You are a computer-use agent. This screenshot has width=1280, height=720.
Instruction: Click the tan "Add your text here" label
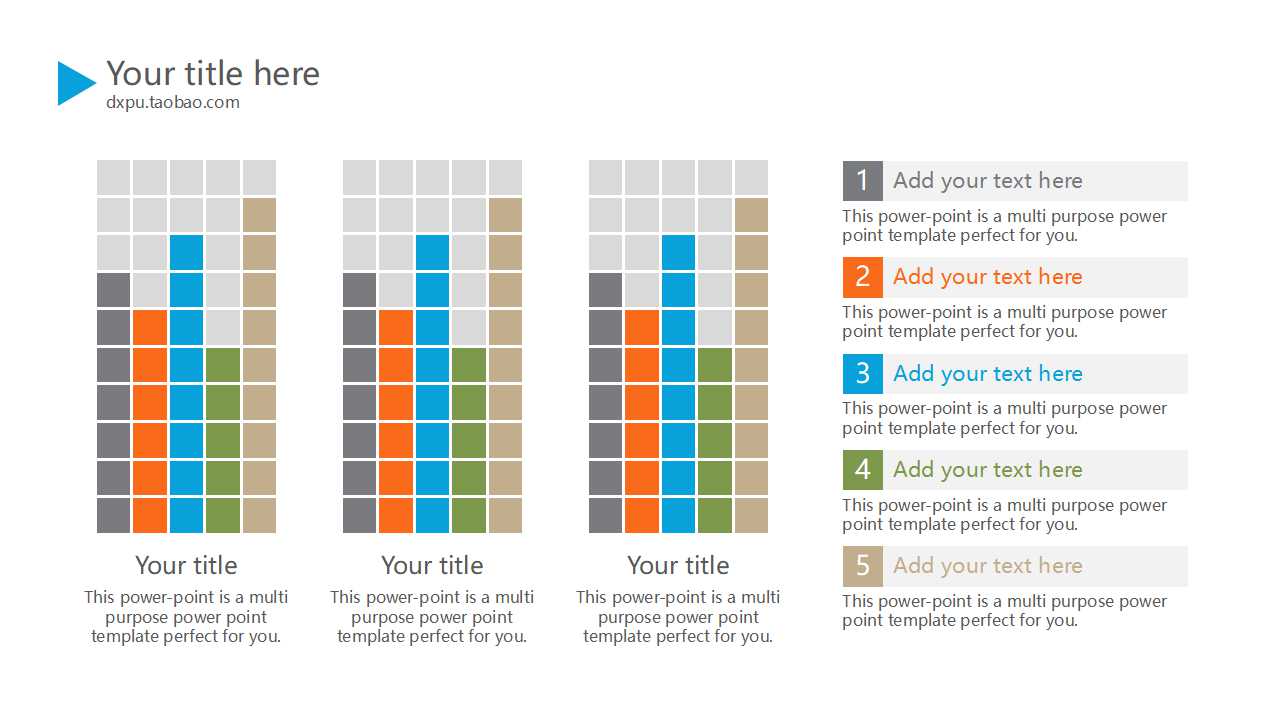pyautogui.click(x=987, y=566)
